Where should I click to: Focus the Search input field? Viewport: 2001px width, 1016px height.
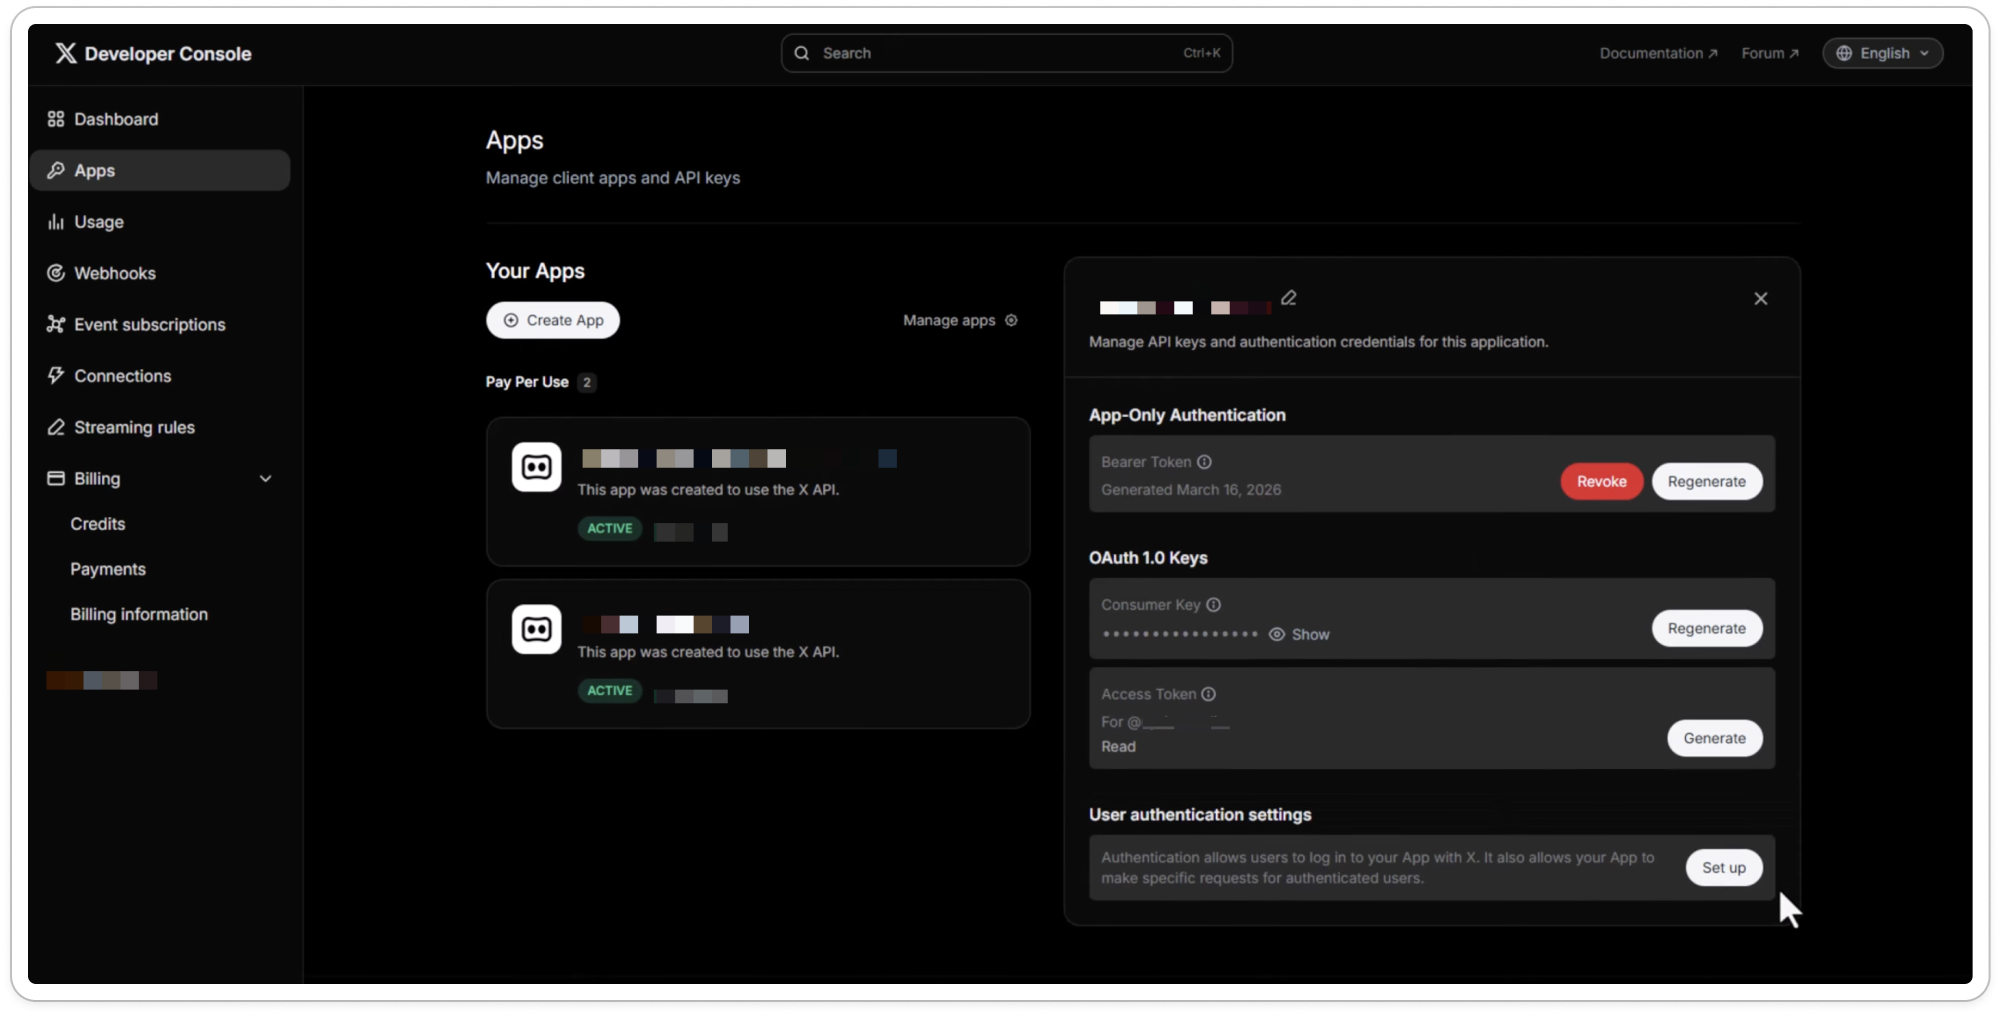(1007, 53)
